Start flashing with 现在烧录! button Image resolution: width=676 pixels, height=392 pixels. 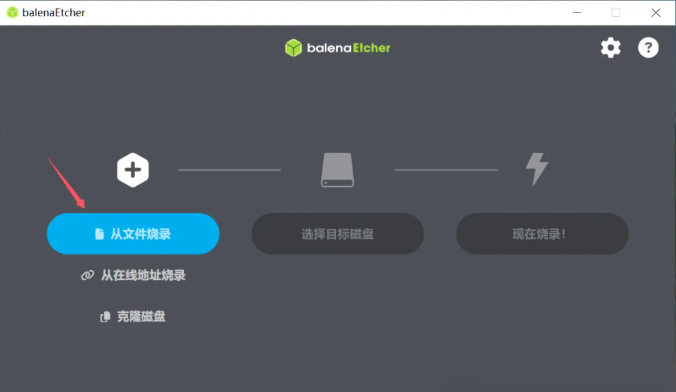coord(542,234)
